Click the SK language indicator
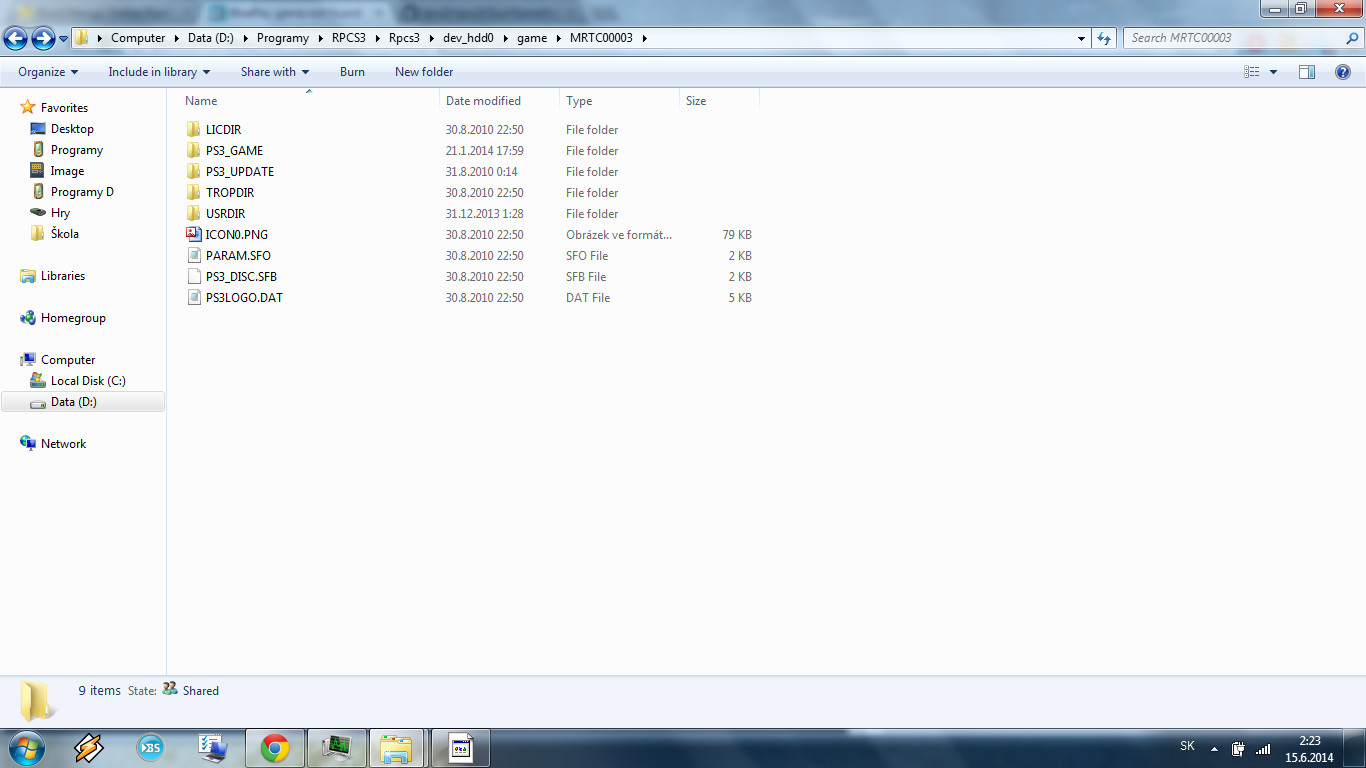 point(1187,746)
